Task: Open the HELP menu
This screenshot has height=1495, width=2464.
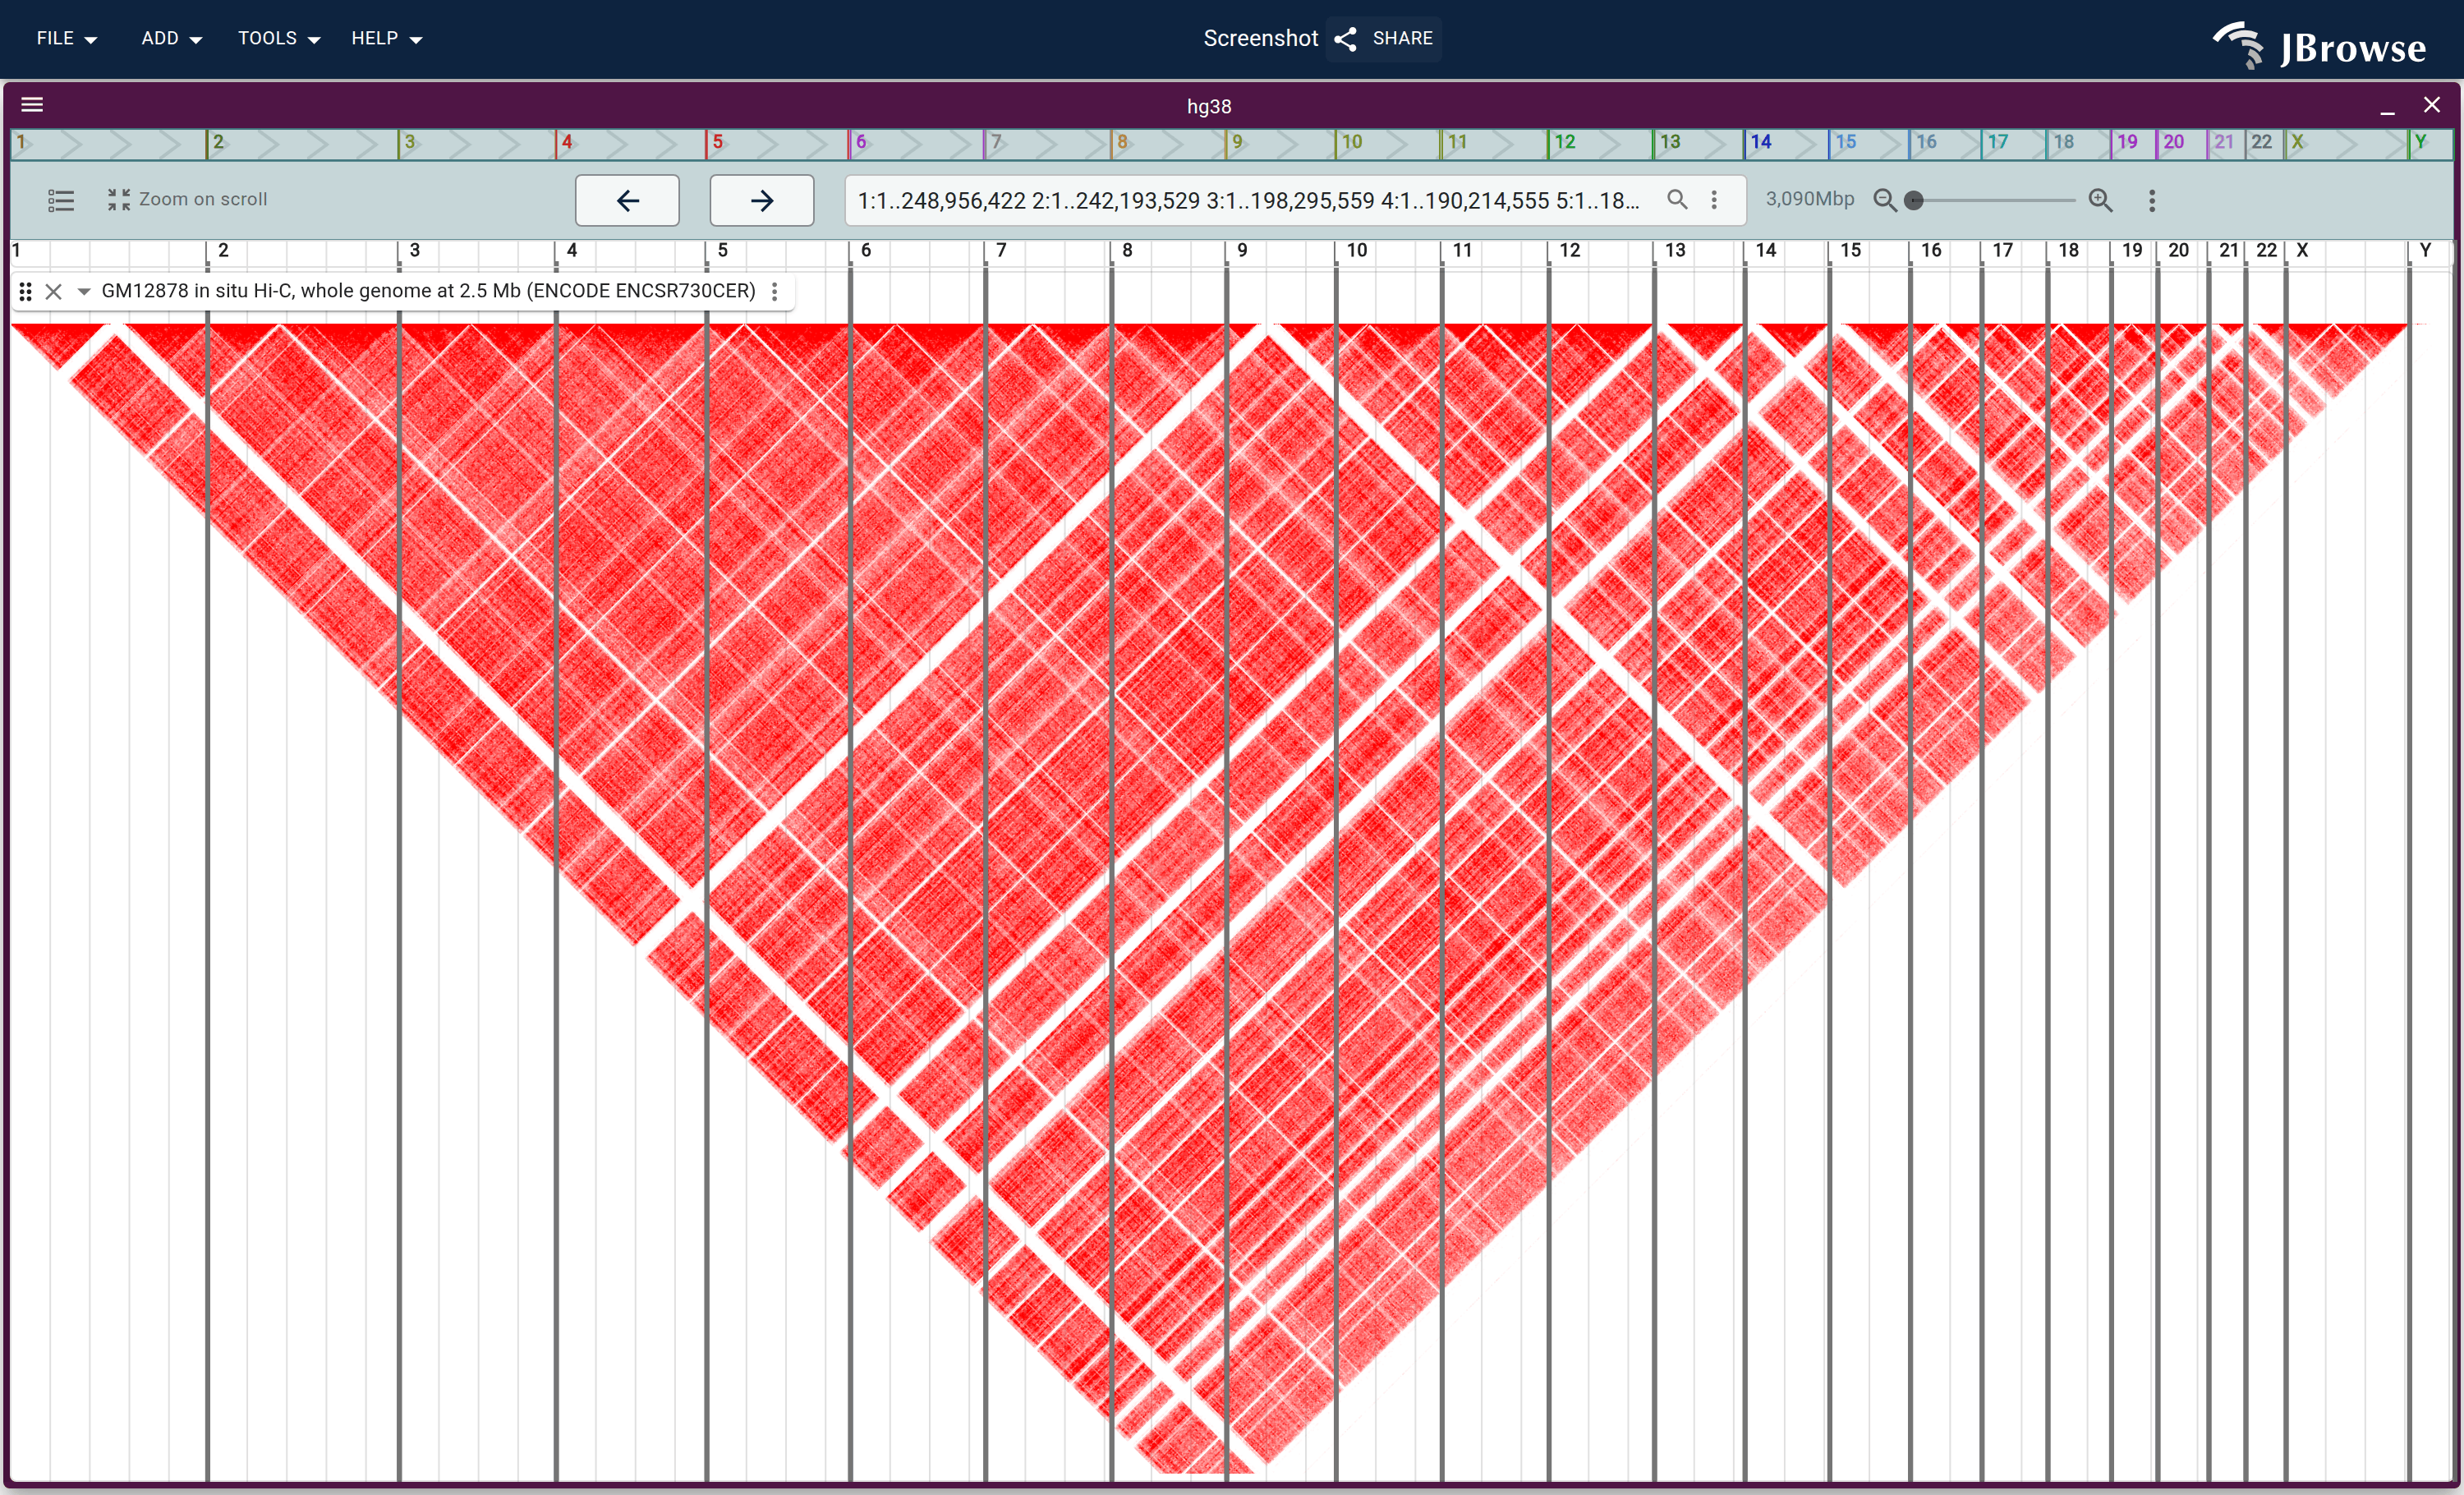Action: click(x=386, y=38)
